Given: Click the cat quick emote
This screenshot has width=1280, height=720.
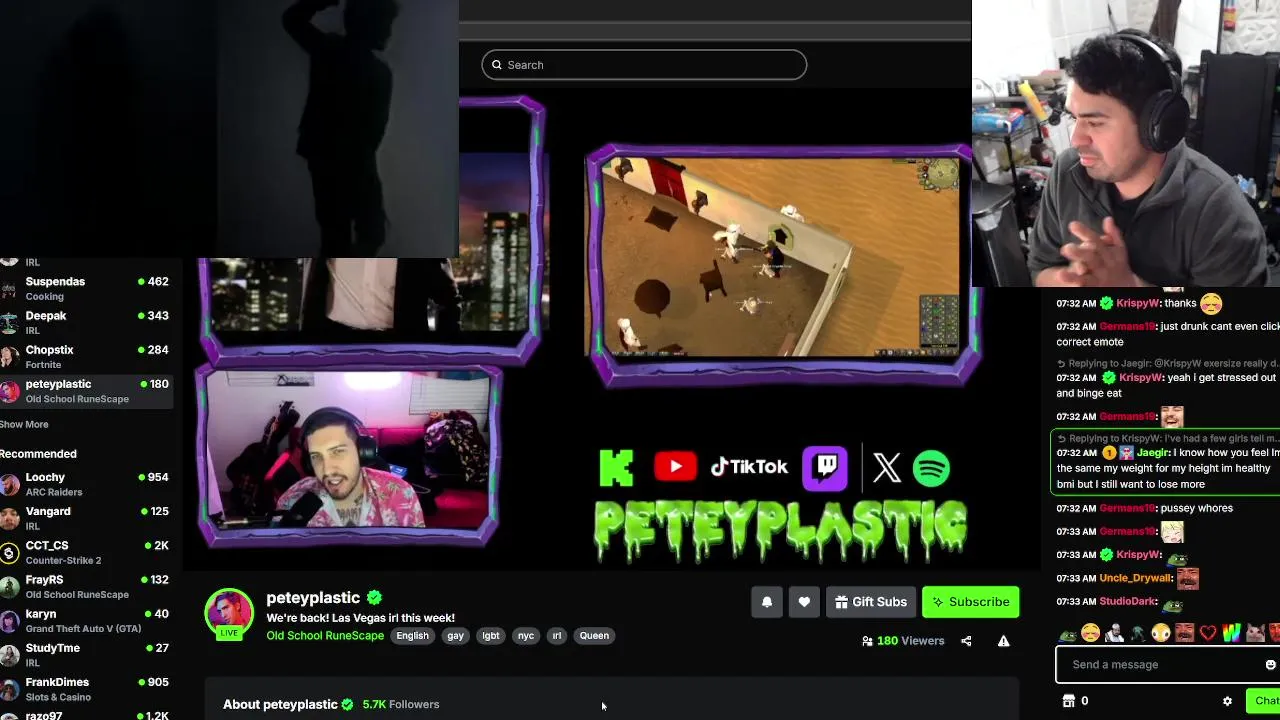Looking at the screenshot, I should (x=1255, y=633).
